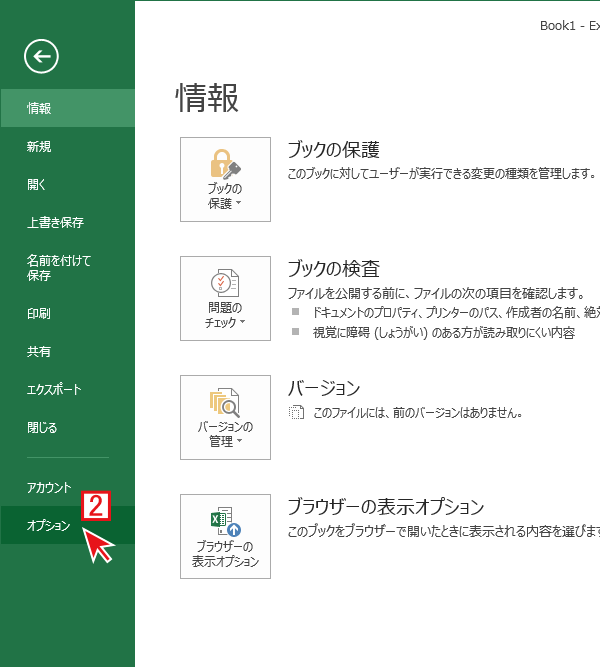The image size is (600, 667).
Task: Open the 印刷 page
Action: 68,314
